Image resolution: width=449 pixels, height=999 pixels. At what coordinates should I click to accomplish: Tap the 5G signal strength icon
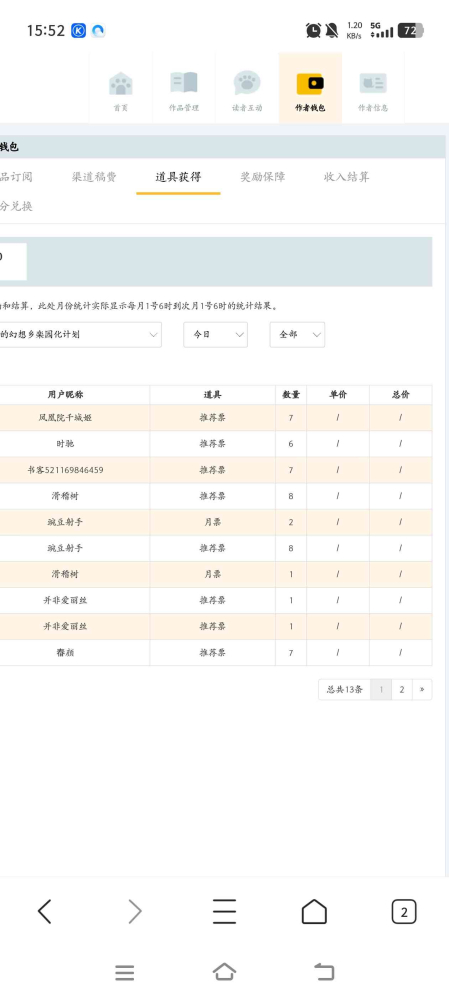[381, 30]
